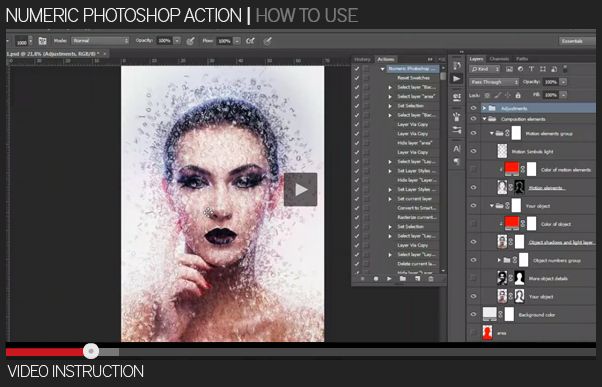The width and height of the screenshot is (602, 387).
Task: Click the play icon in collapsed panel dock
Action: tap(456, 79)
